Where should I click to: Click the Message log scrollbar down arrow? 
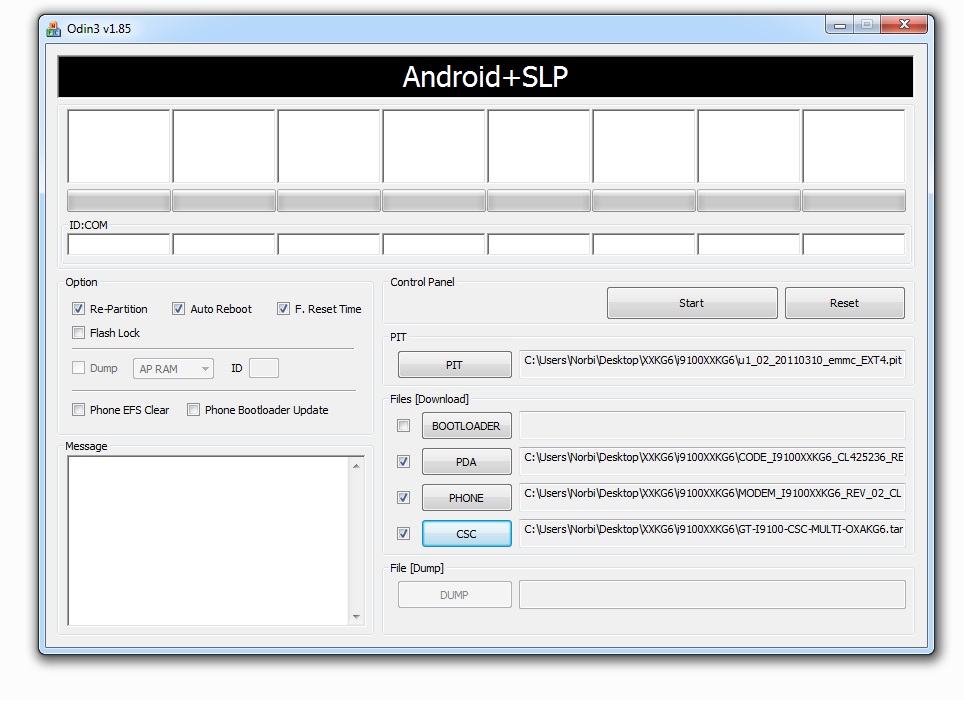[x=357, y=617]
